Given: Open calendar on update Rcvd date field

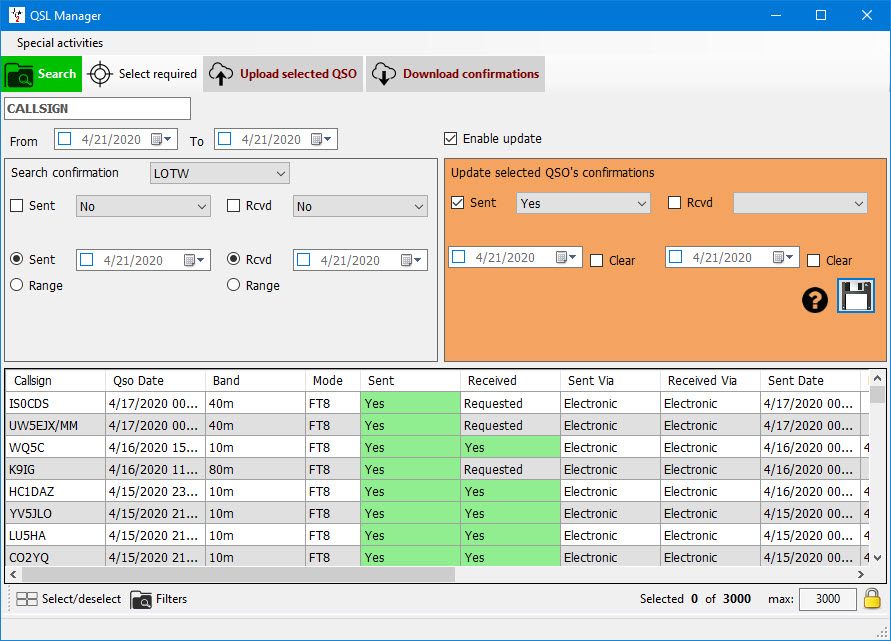Looking at the screenshot, I should 783,257.
